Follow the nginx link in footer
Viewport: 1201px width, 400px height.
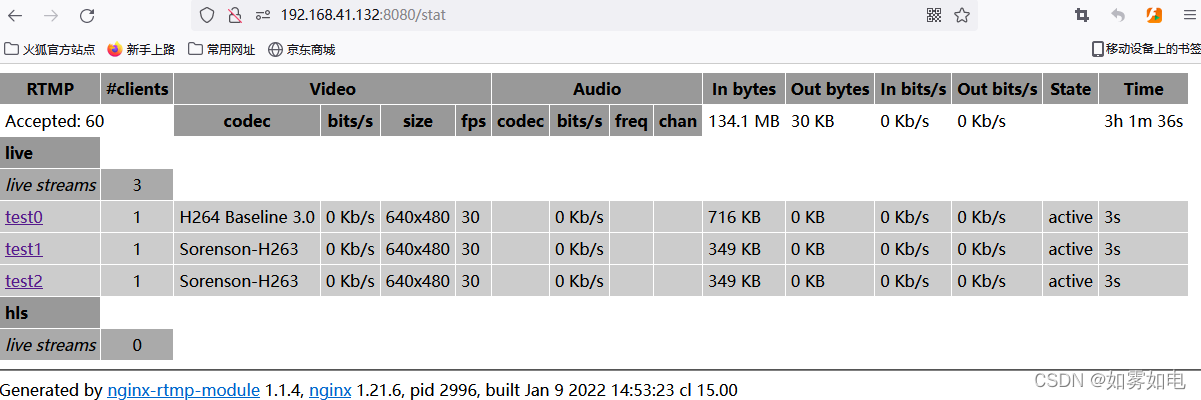[x=330, y=390]
